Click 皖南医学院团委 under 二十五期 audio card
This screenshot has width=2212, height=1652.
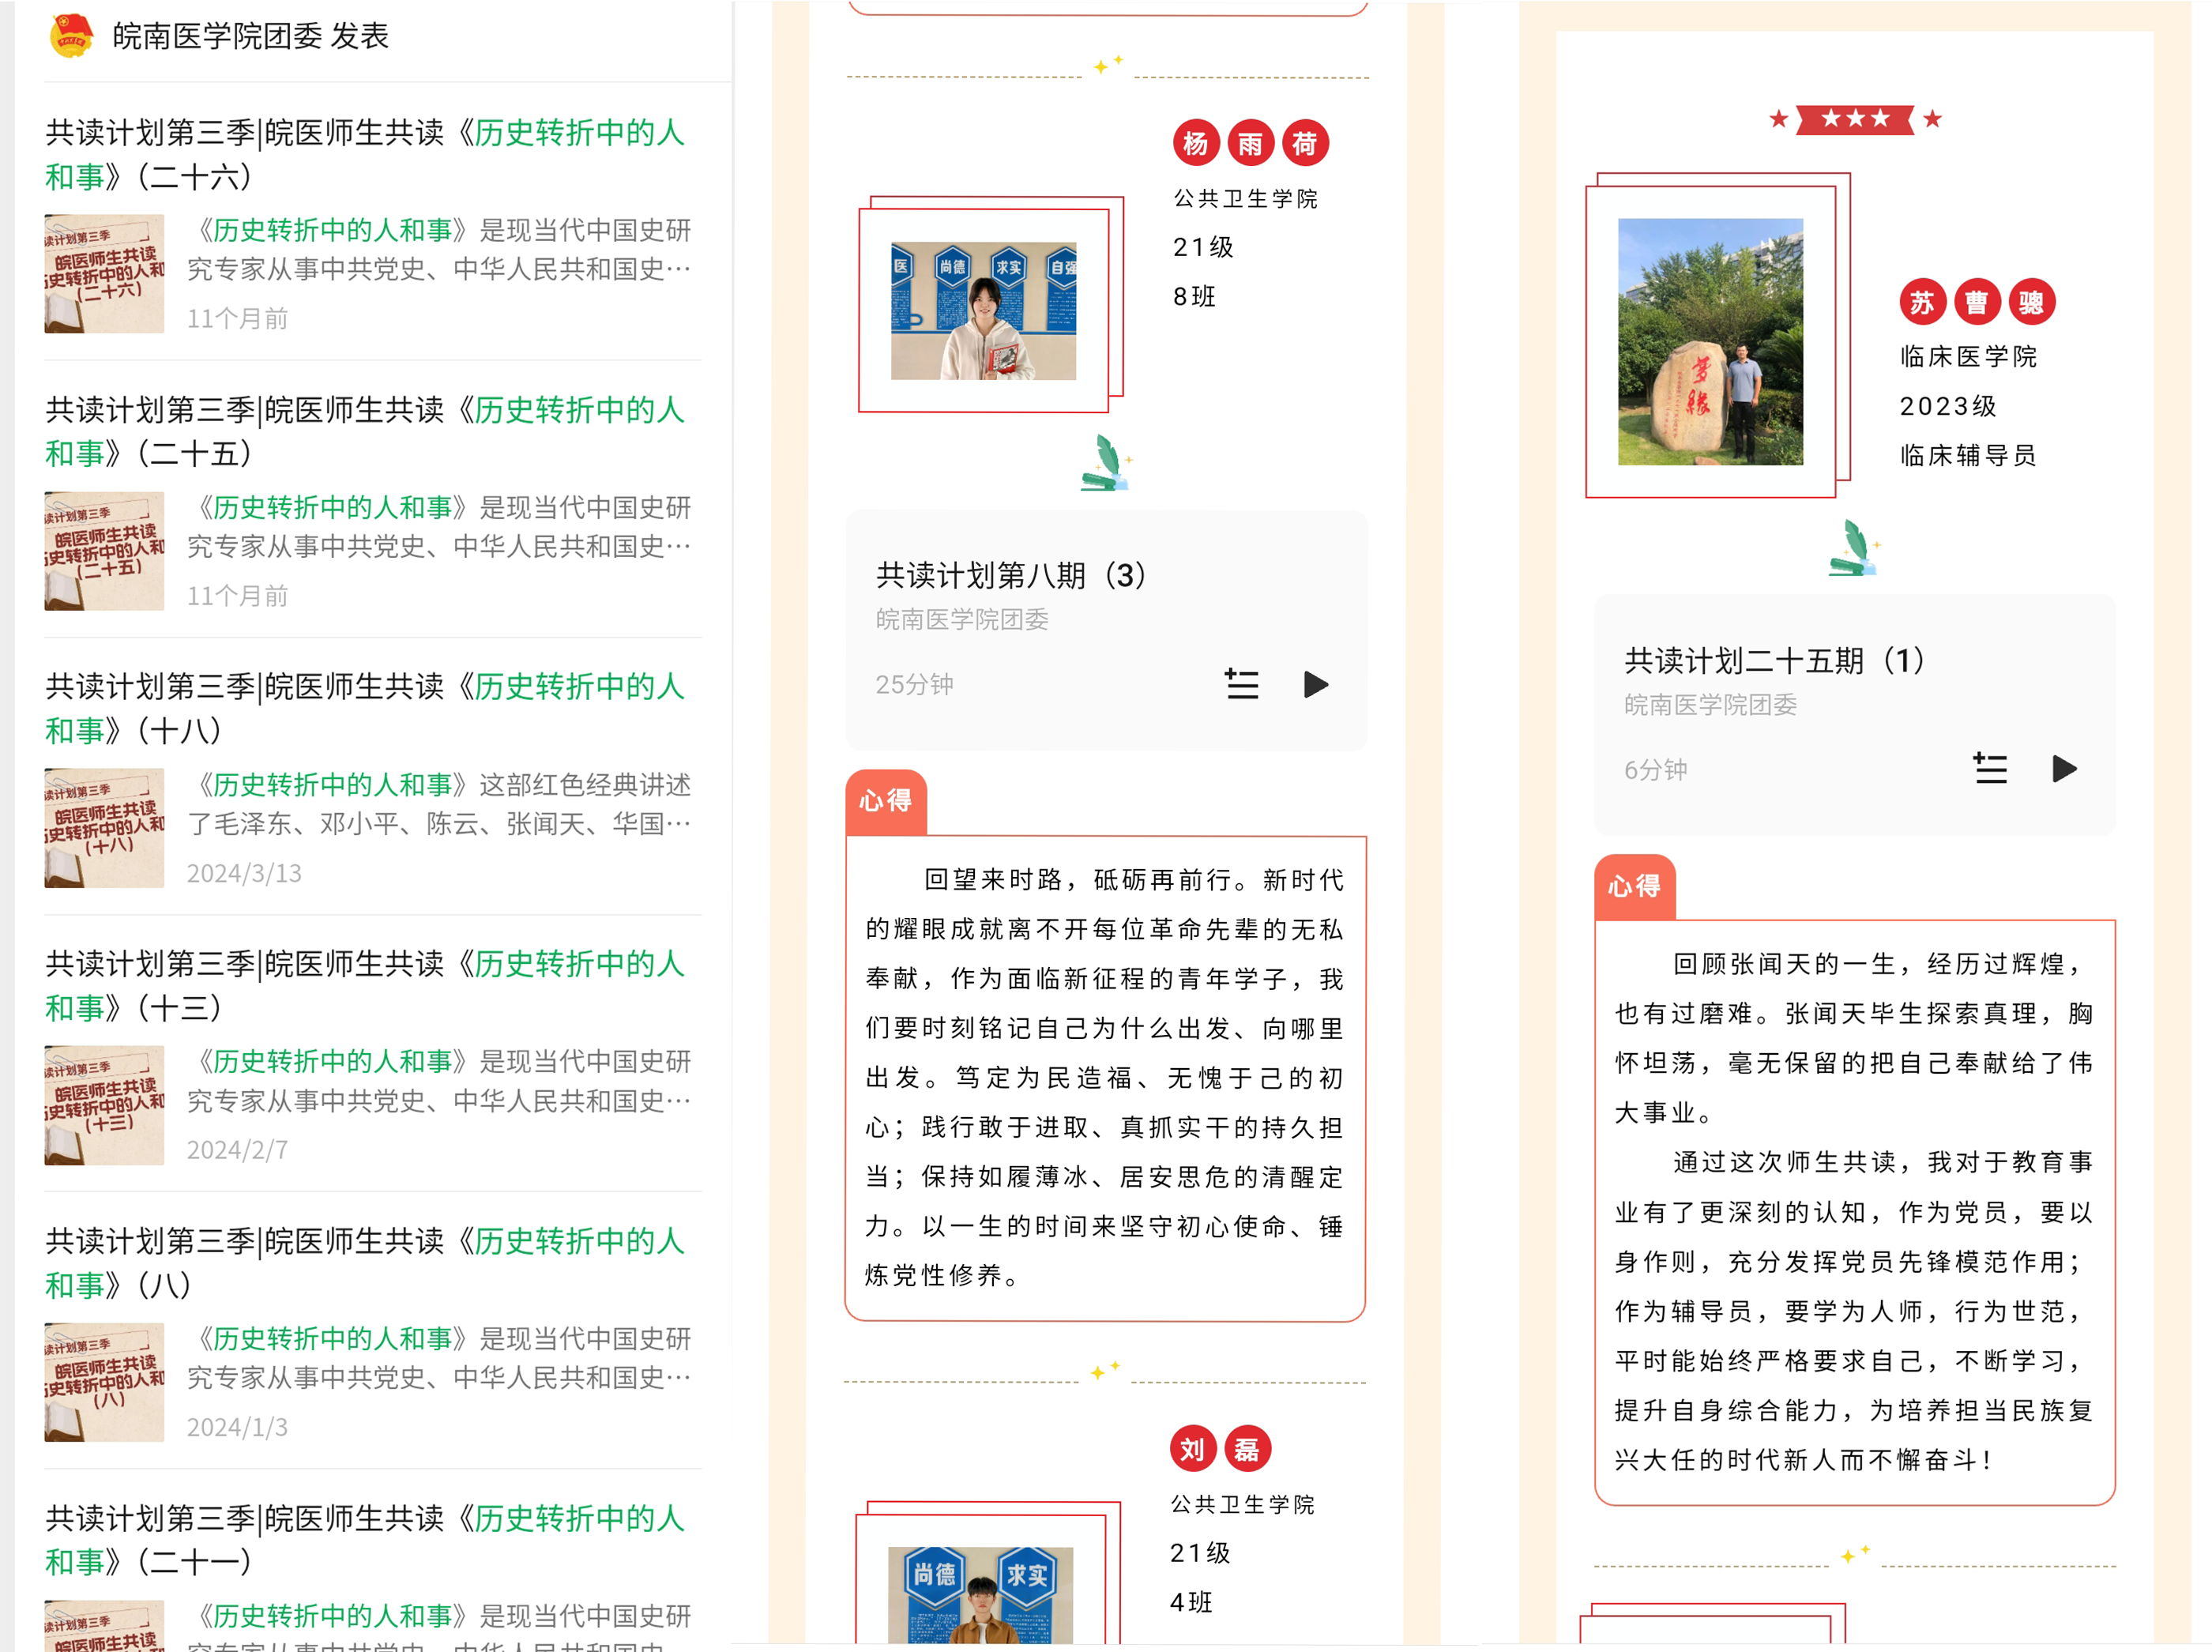pos(1710,705)
